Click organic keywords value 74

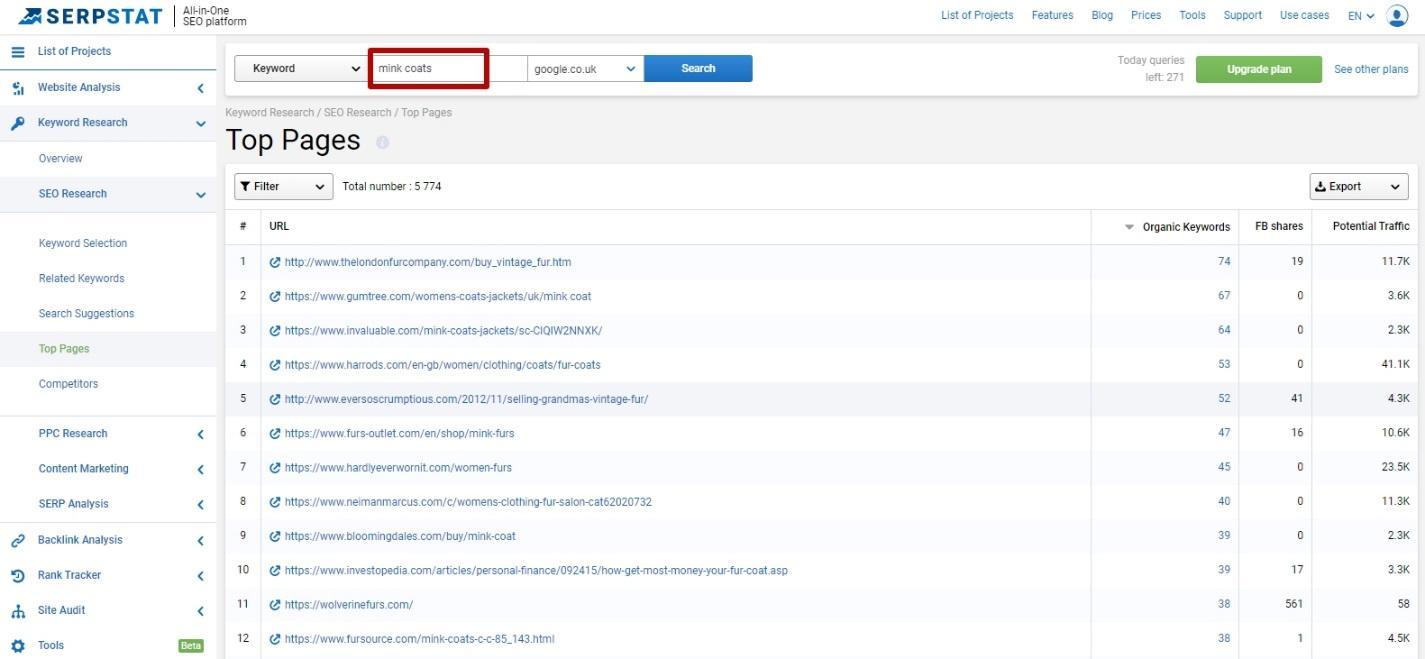coord(1224,262)
